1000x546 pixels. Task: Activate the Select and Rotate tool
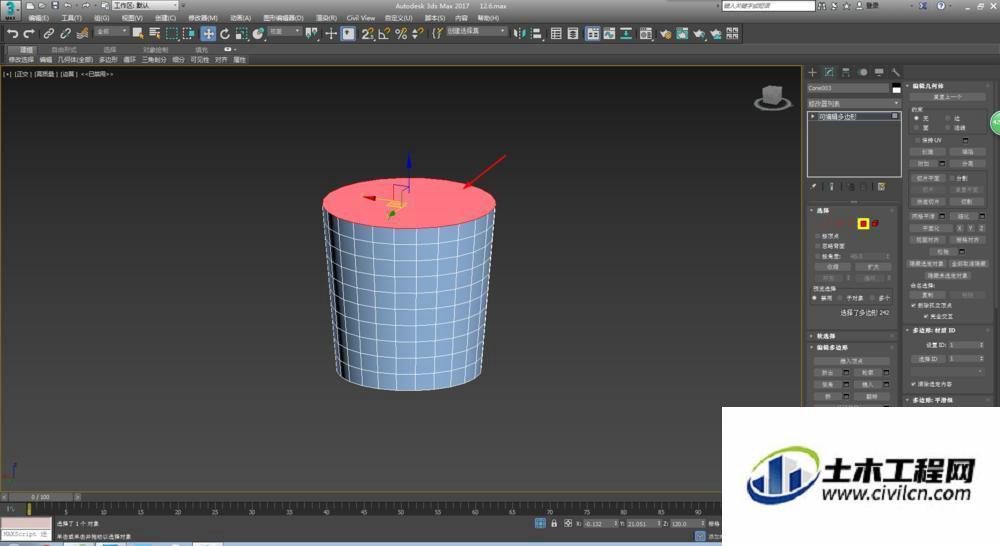coord(224,34)
